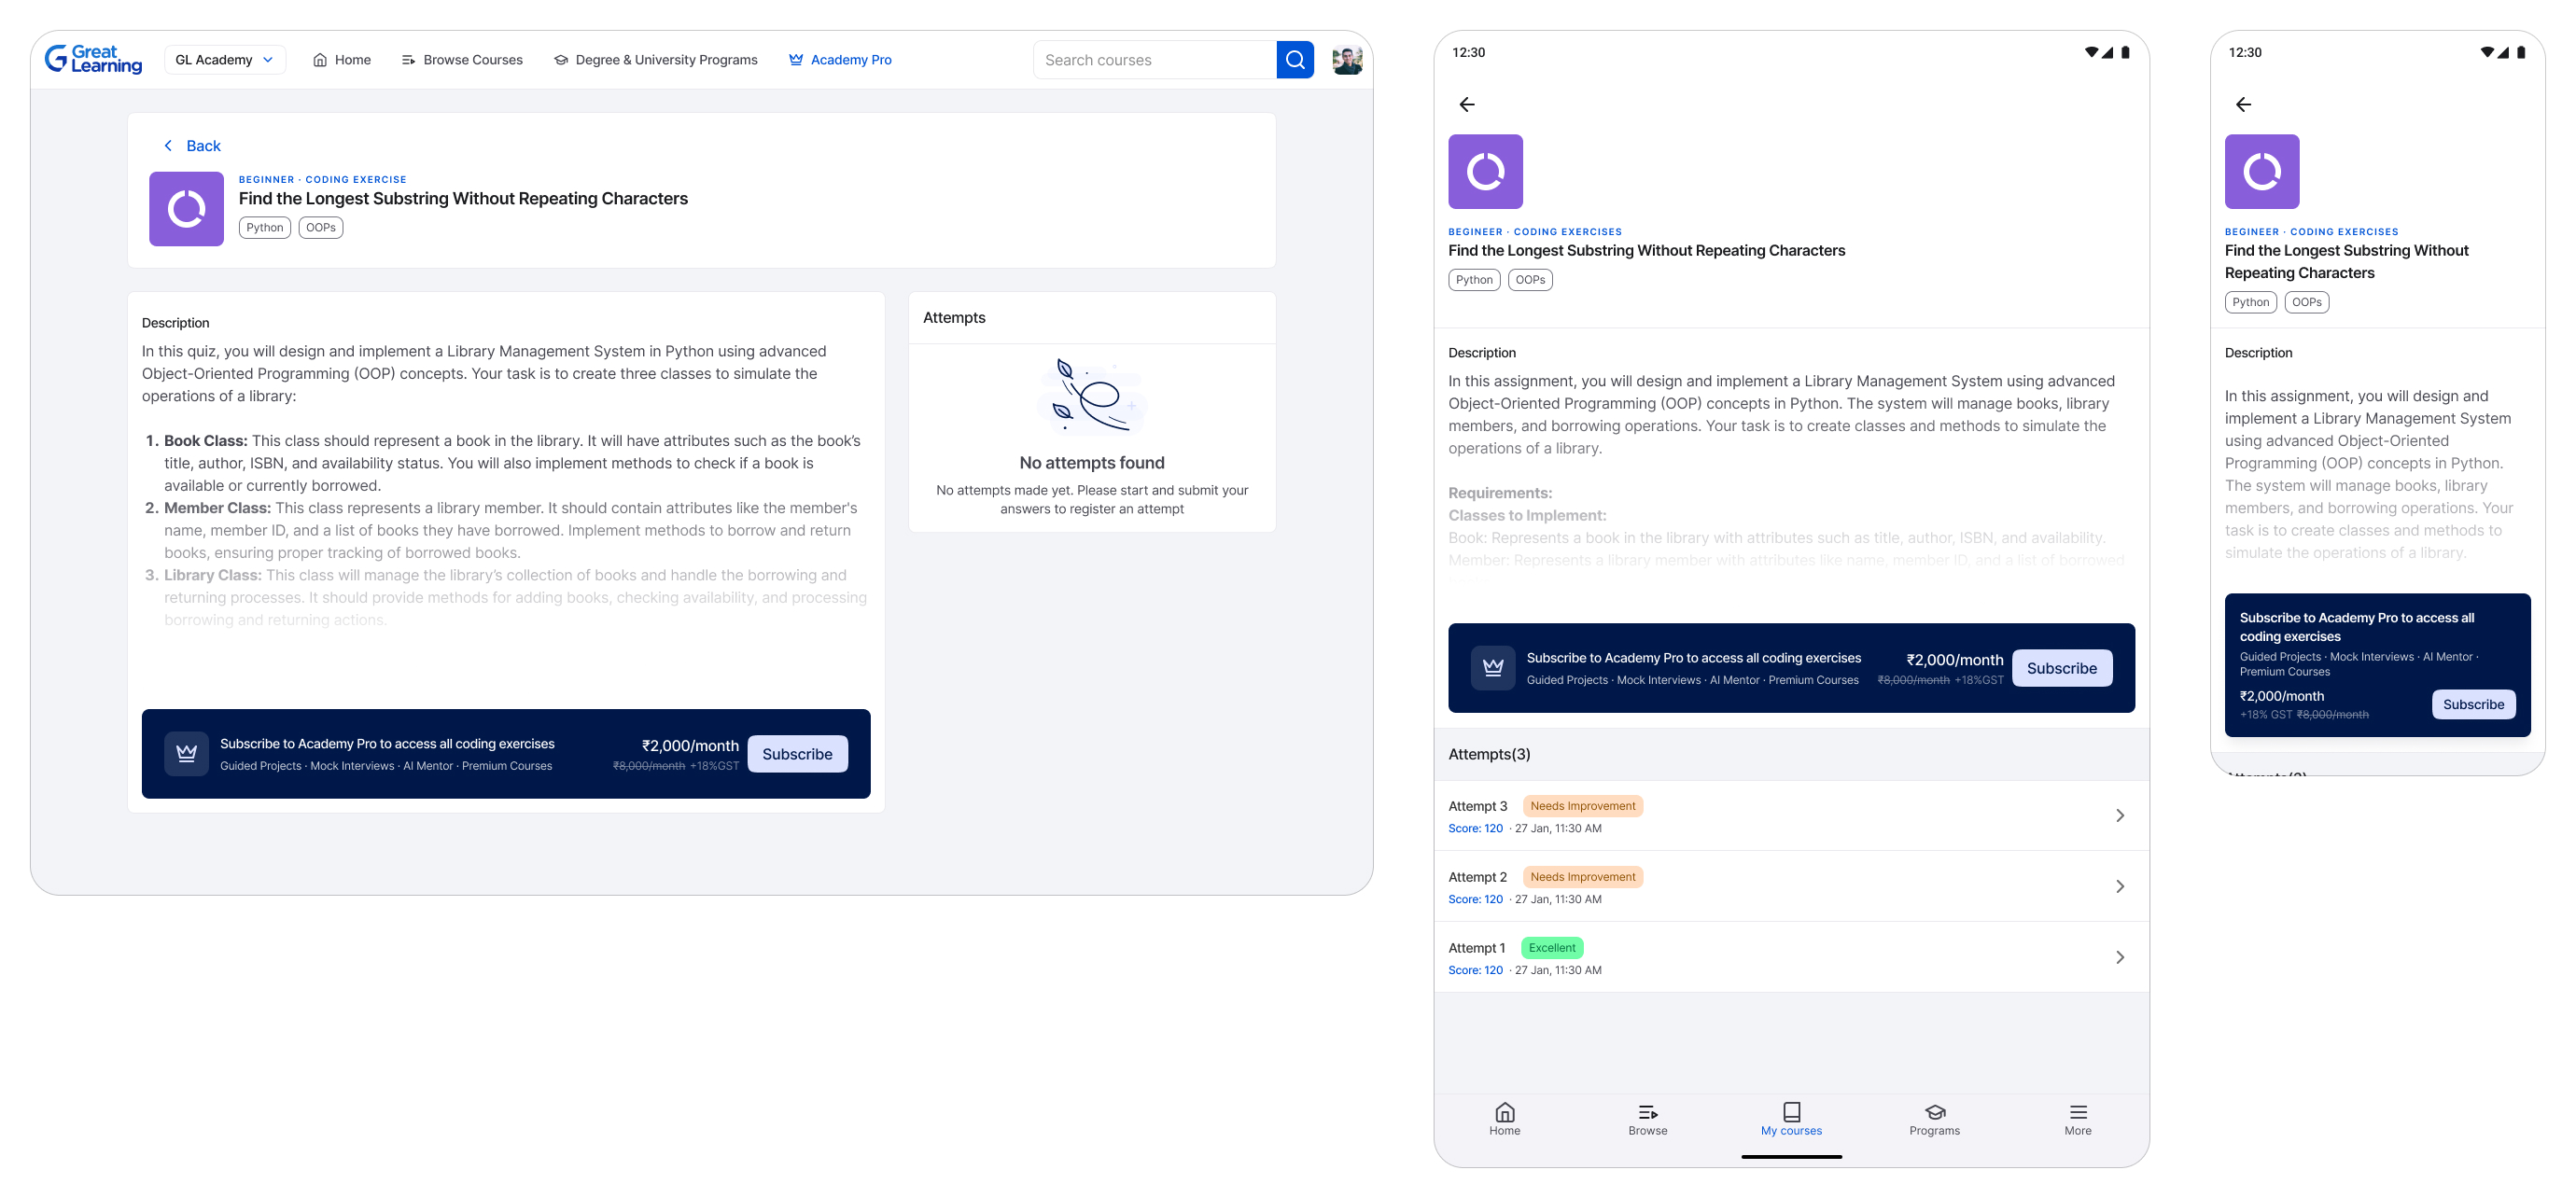
Task: Click the blue search magnifier button
Action: point(1294,60)
